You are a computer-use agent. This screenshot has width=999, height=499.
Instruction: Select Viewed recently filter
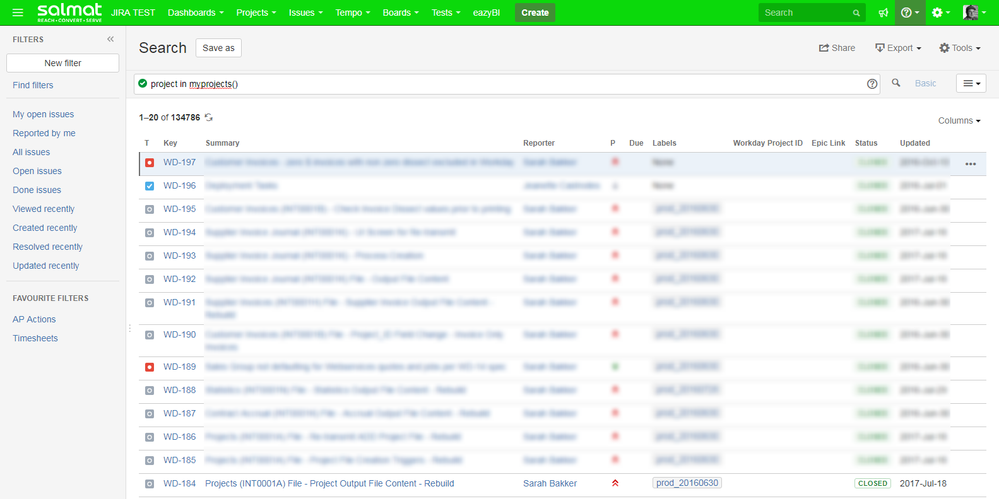tap(43, 209)
